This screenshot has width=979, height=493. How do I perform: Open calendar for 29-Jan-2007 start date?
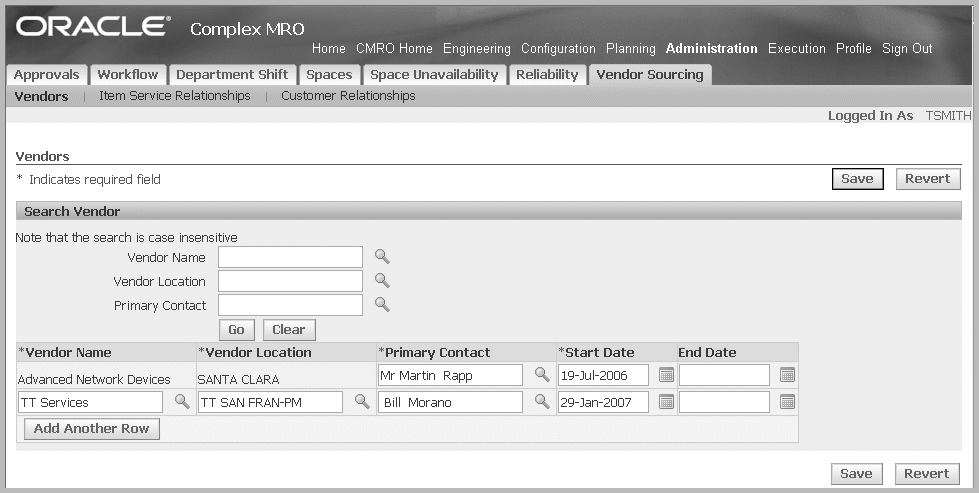point(666,402)
